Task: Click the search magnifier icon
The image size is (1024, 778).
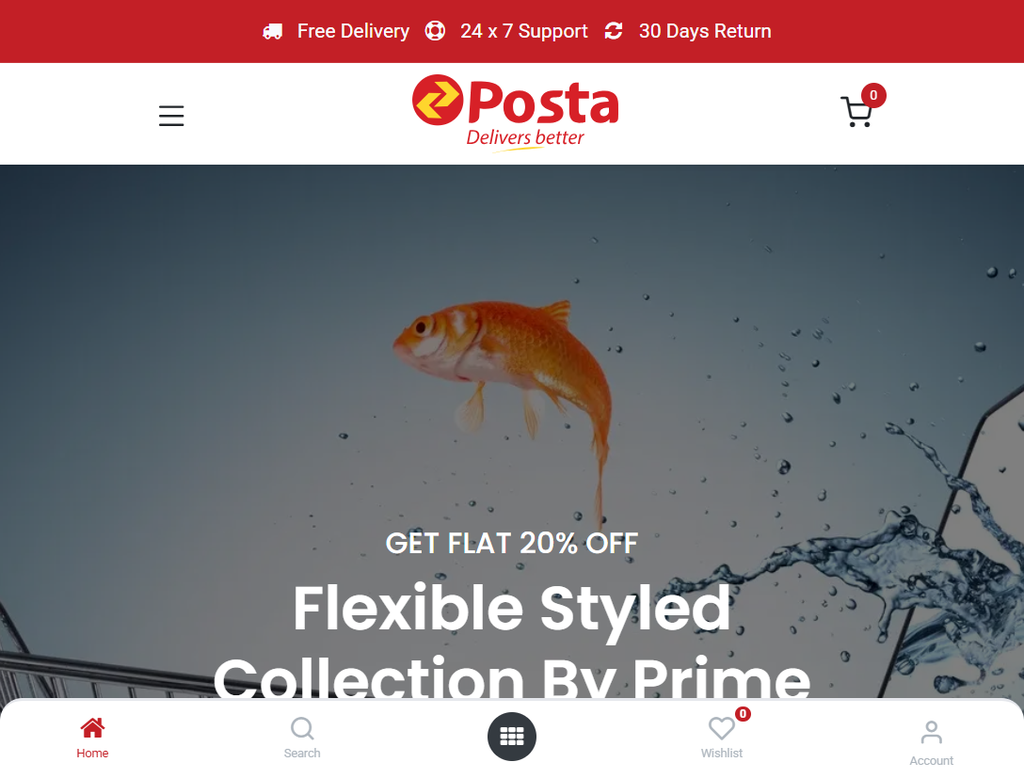Action: coord(302,728)
